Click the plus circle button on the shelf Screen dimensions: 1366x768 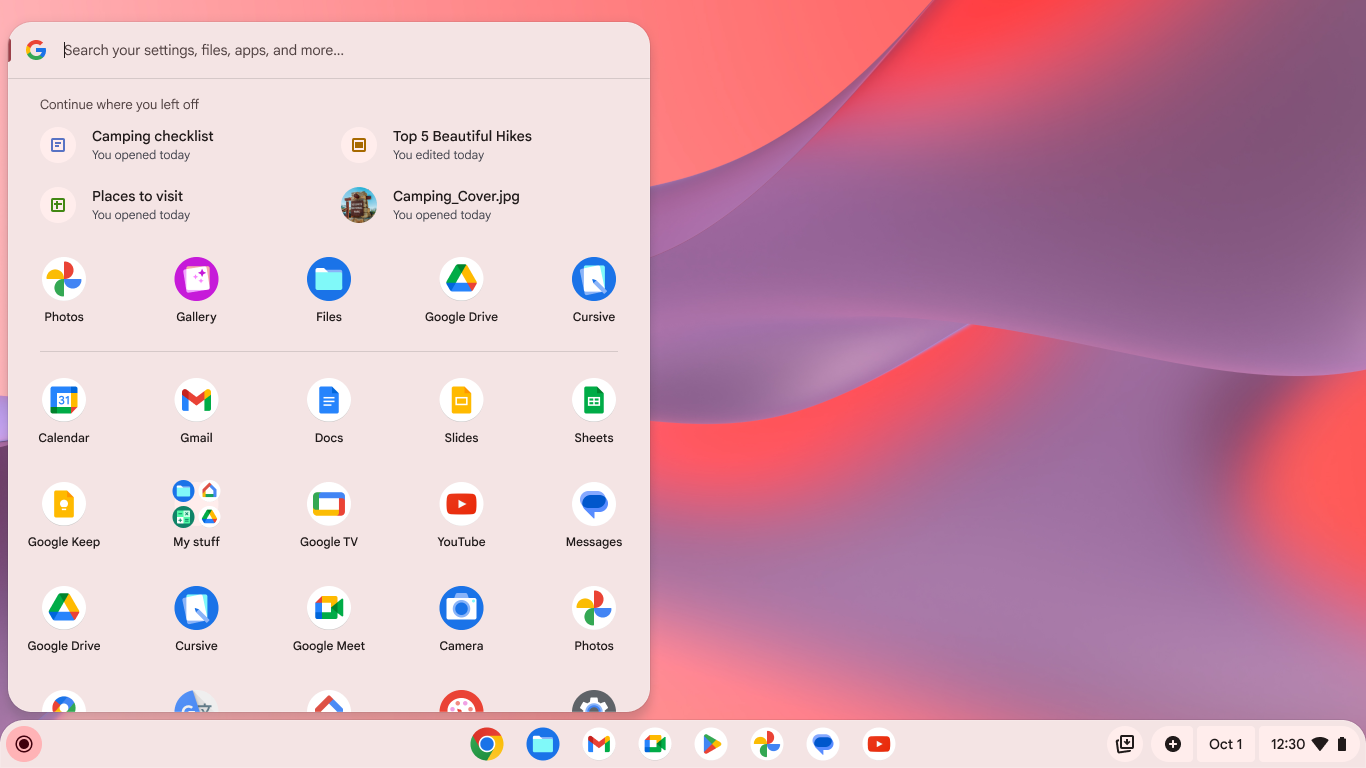[x=1173, y=744]
